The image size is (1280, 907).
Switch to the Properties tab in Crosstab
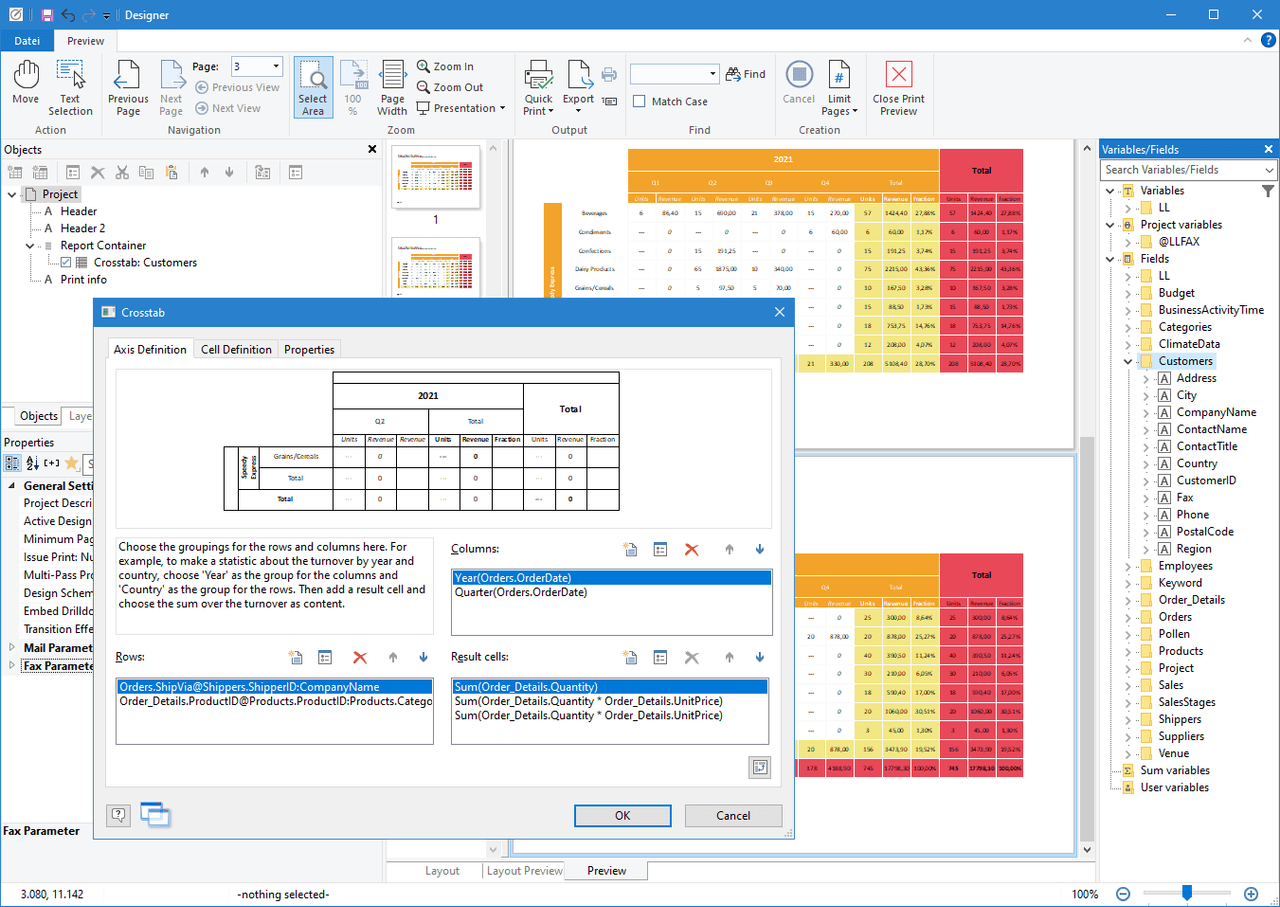point(309,349)
